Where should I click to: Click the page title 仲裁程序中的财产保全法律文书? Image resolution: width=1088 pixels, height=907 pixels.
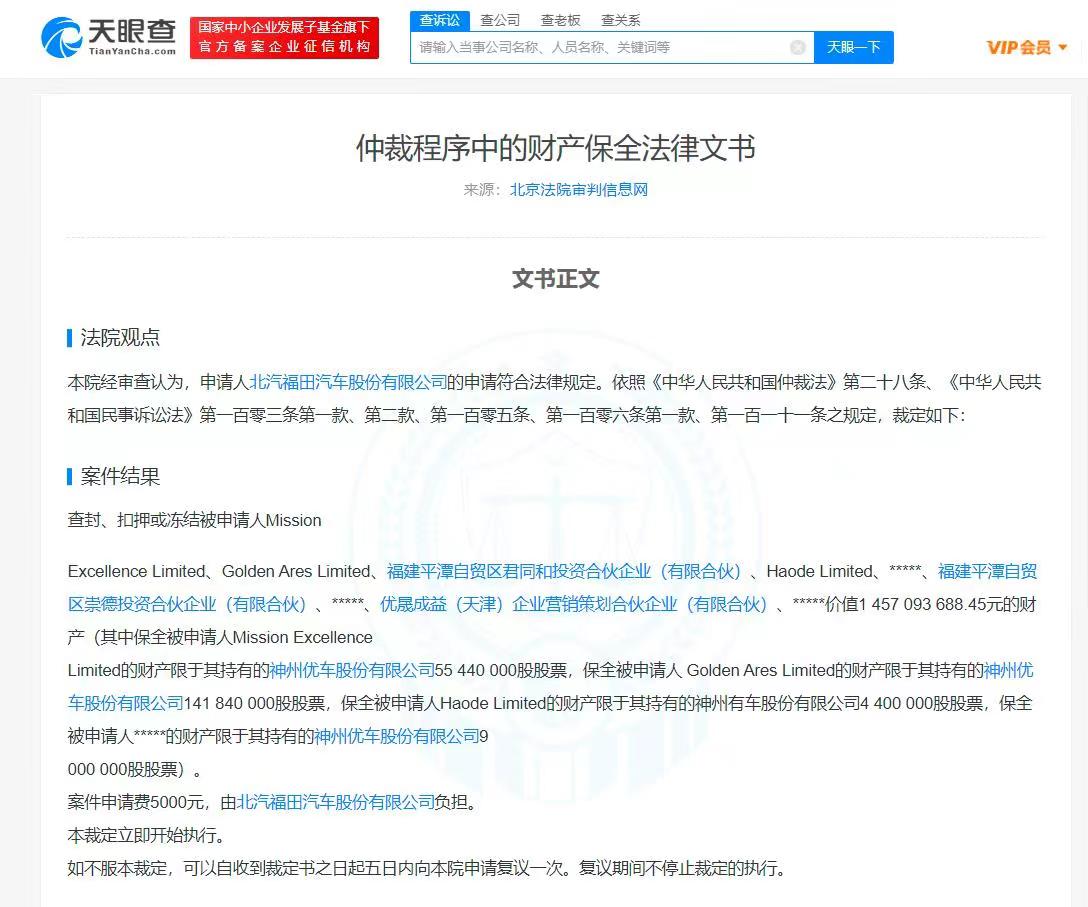click(555, 148)
